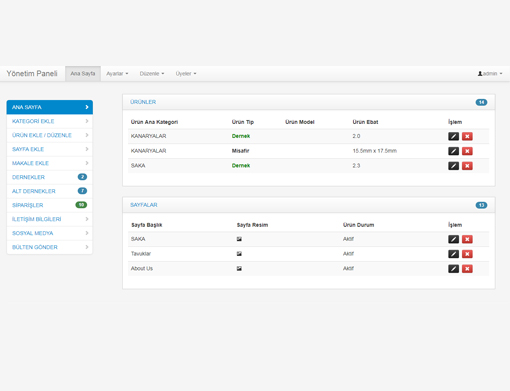Open İLETİŞİM BİLGİLERİ sidebar item
The width and height of the screenshot is (510, 391).
tap(50, 219)
